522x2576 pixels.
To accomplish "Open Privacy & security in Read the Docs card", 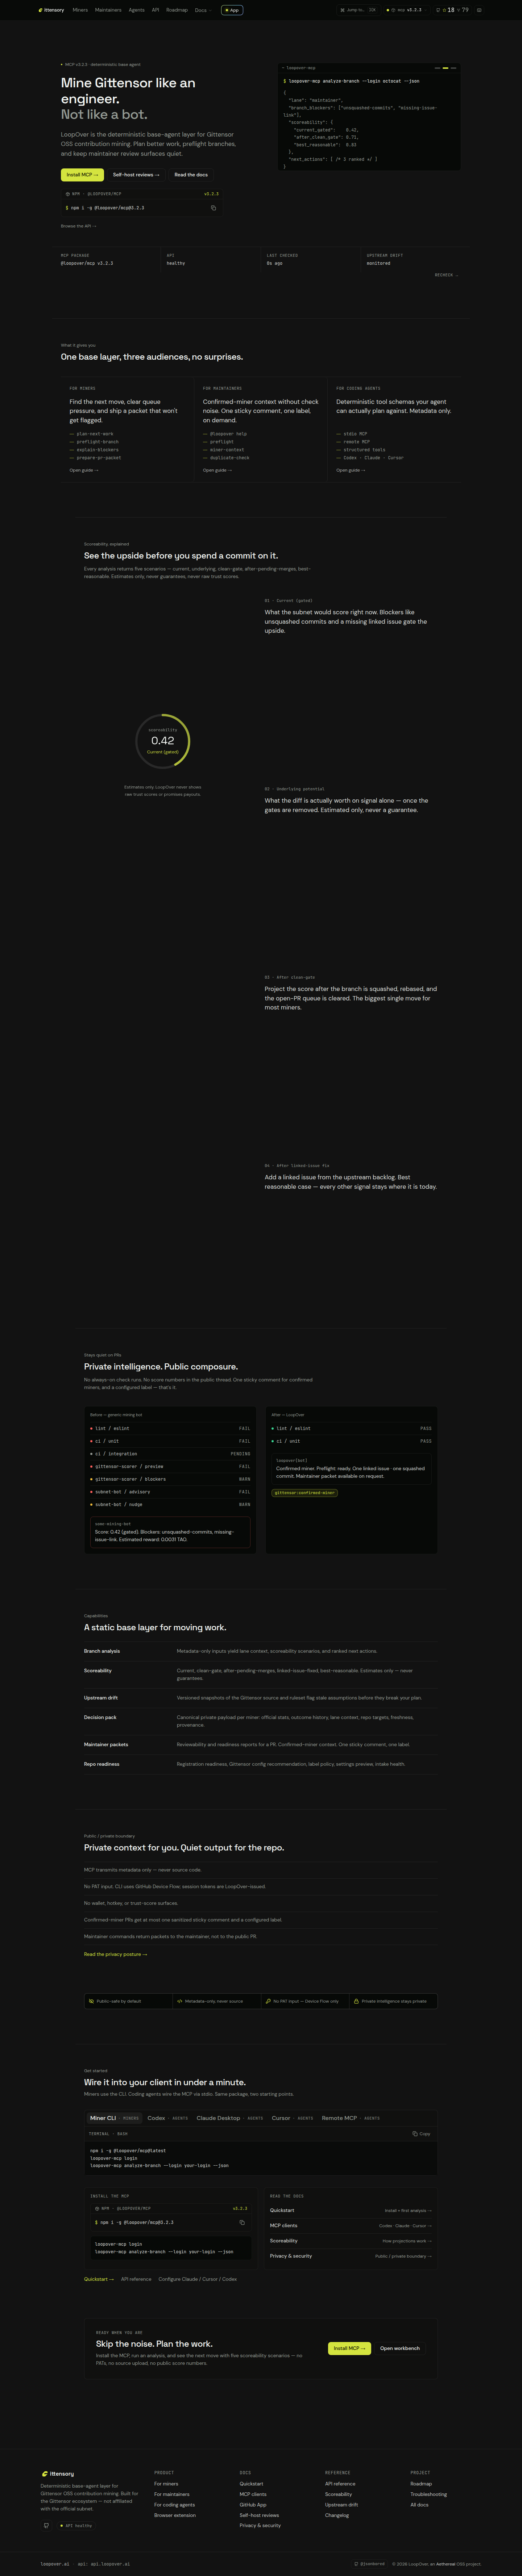I will pyautogui.click(x=350, y=2256).
